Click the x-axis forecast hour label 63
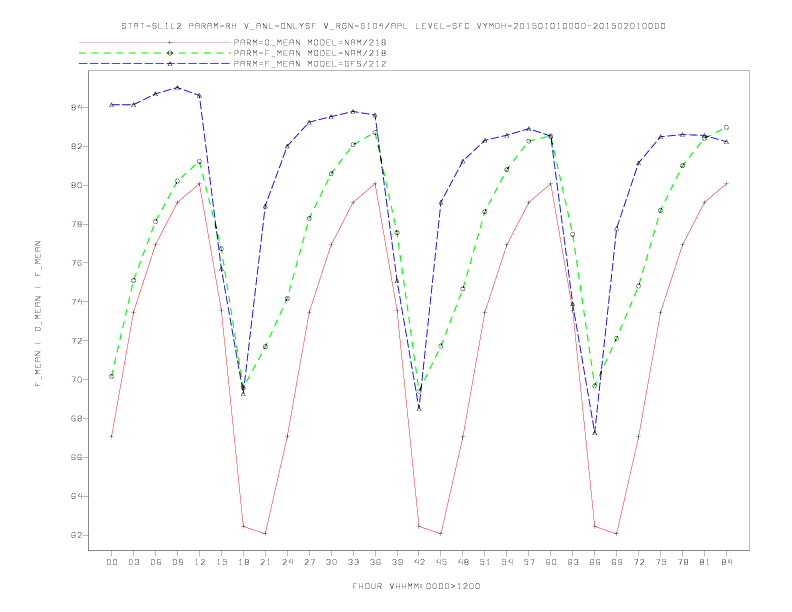 click(573, 562)
